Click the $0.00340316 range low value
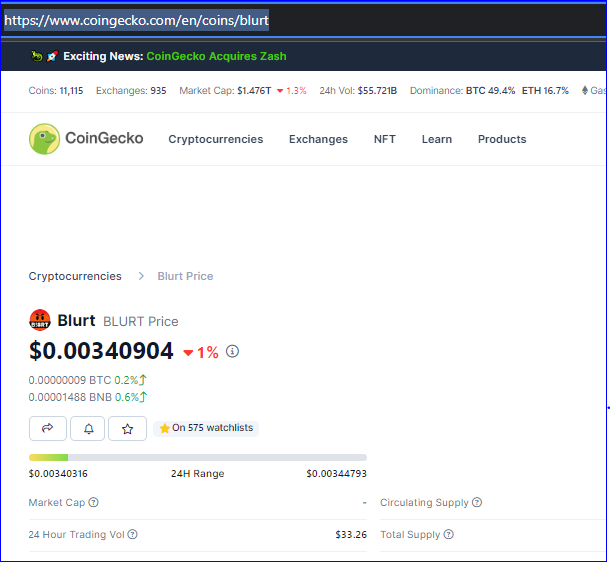 [58, 474]
